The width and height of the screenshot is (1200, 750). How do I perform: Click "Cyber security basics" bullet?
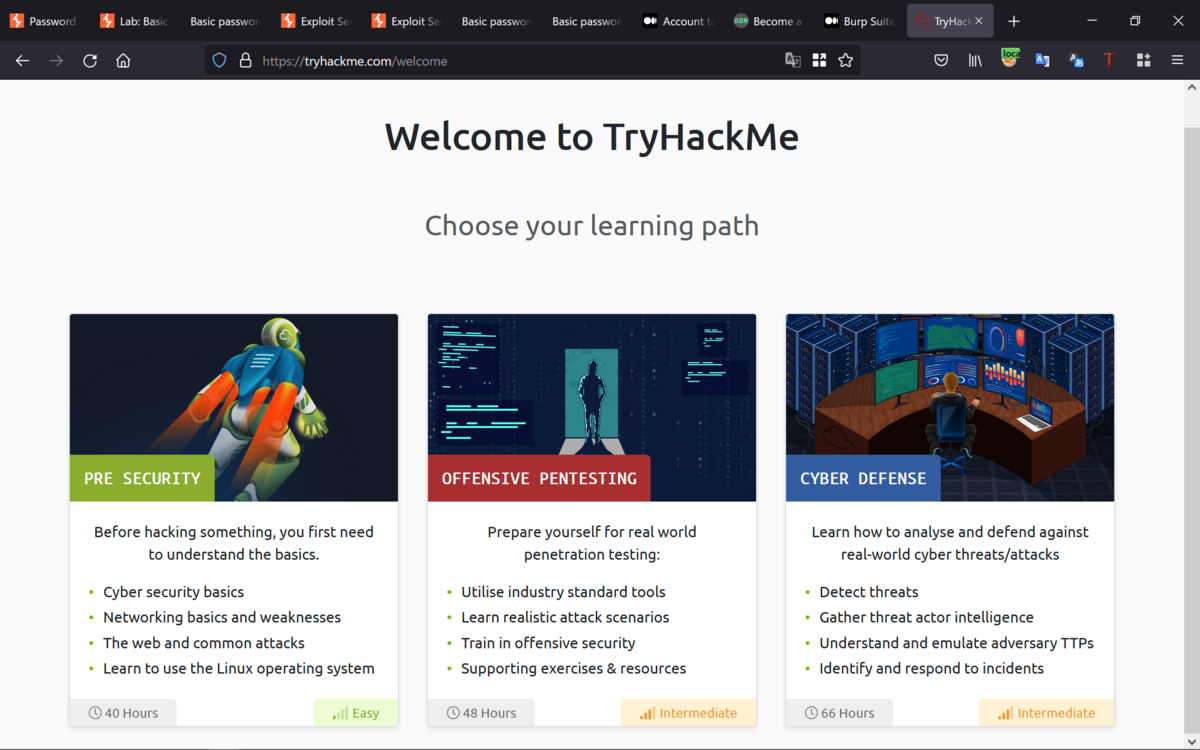click(x=173, y=592)
